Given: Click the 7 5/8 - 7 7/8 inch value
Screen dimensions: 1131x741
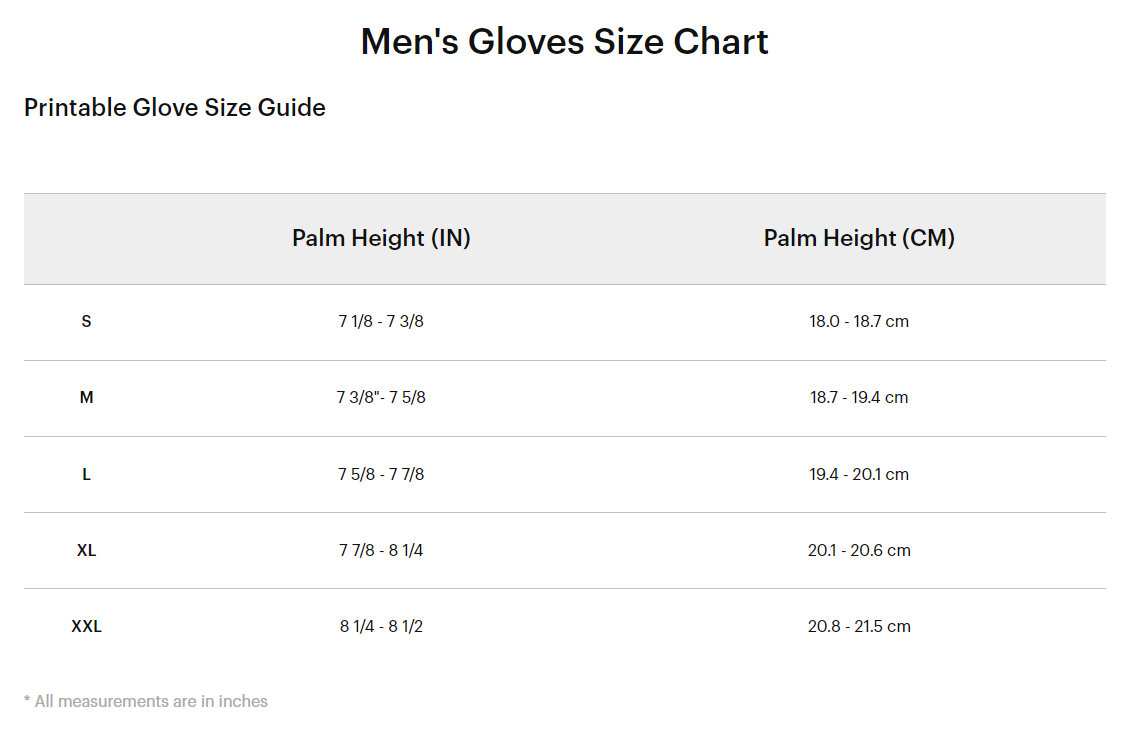Looking at the screenshot, I should coord(381,475).
